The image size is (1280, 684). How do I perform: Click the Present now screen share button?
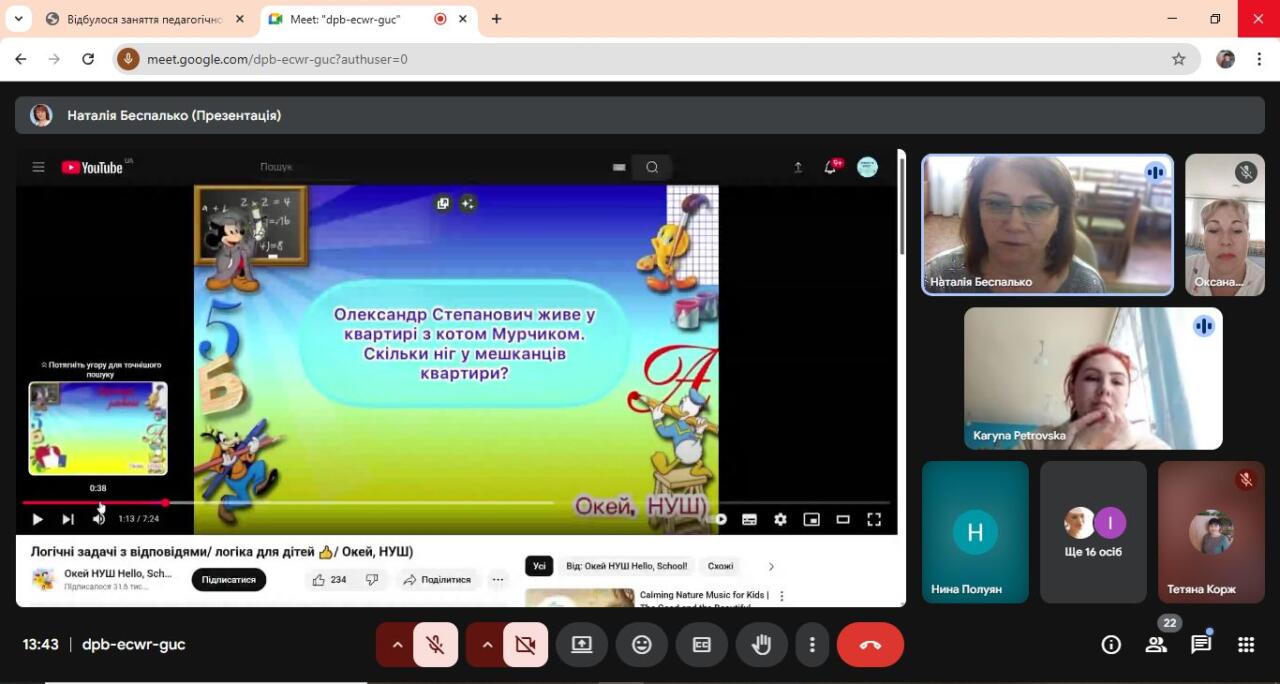[x=582, y=645]
